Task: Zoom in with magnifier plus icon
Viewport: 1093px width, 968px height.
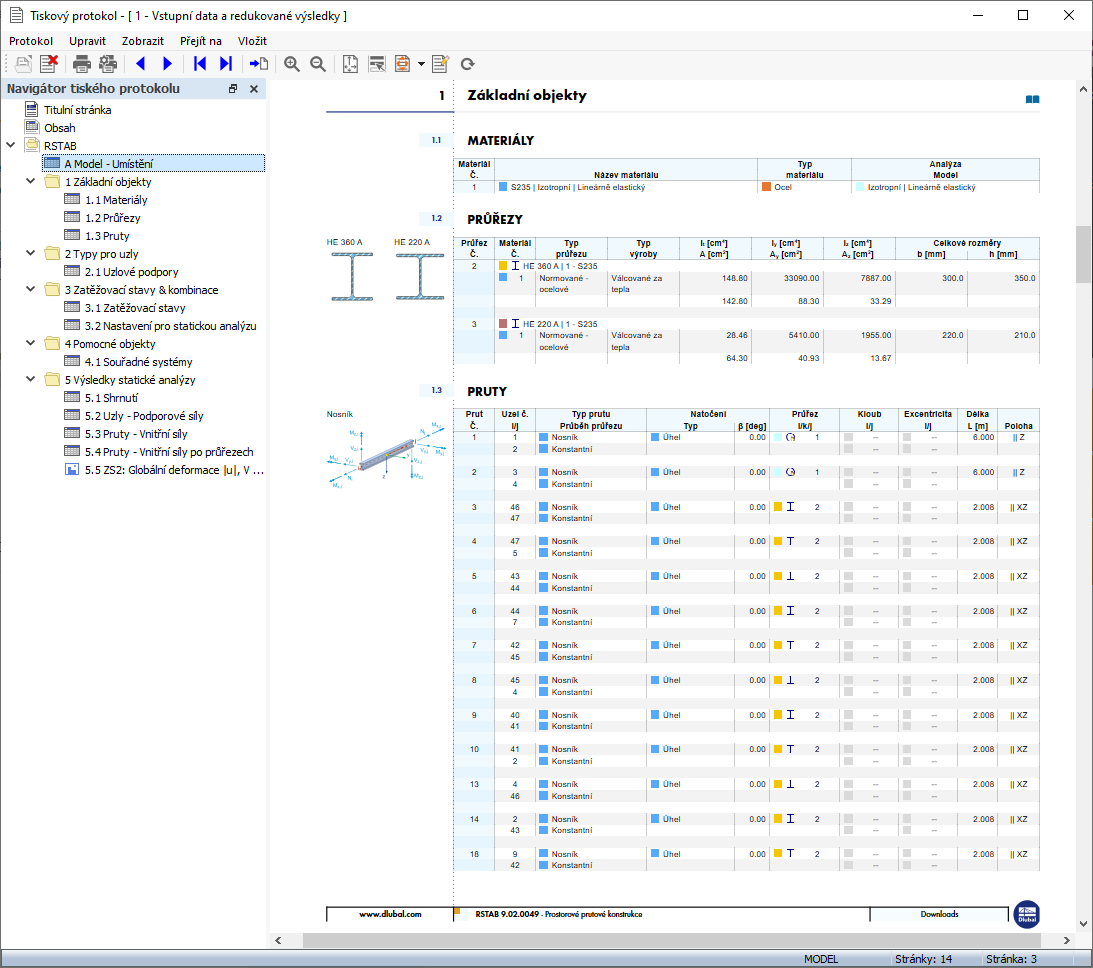Action: (x=292, y=64)
